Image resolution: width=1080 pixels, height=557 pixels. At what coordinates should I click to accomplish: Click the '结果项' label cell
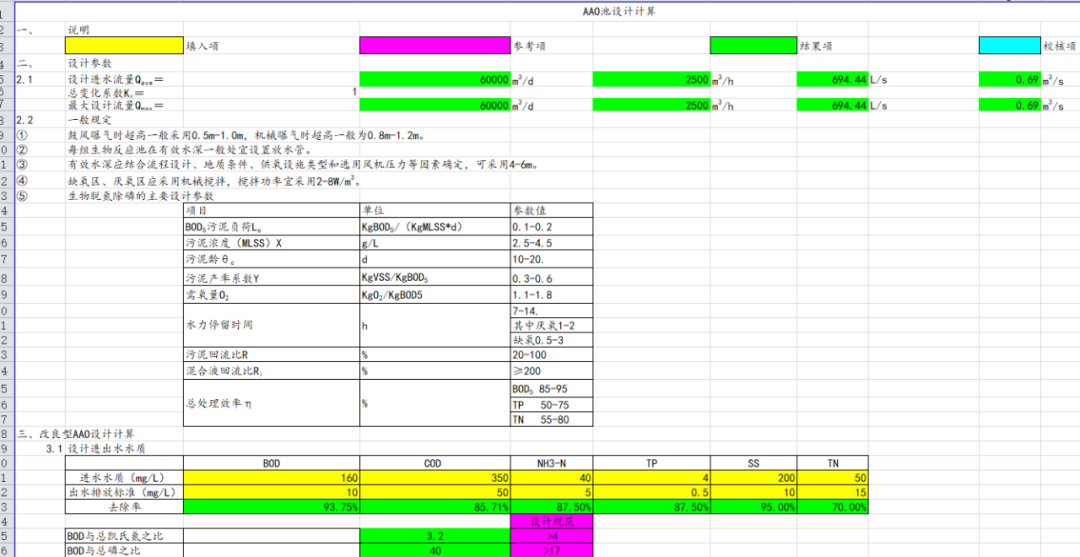click(815, 46)
